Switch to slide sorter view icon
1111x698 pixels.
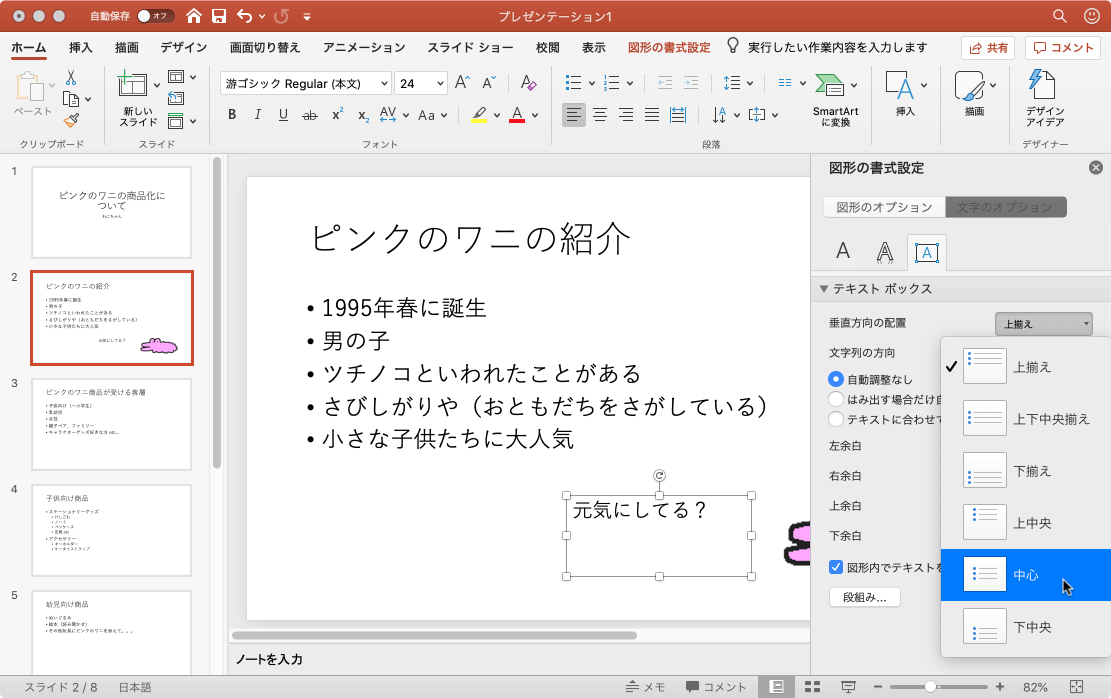(812, 687)
